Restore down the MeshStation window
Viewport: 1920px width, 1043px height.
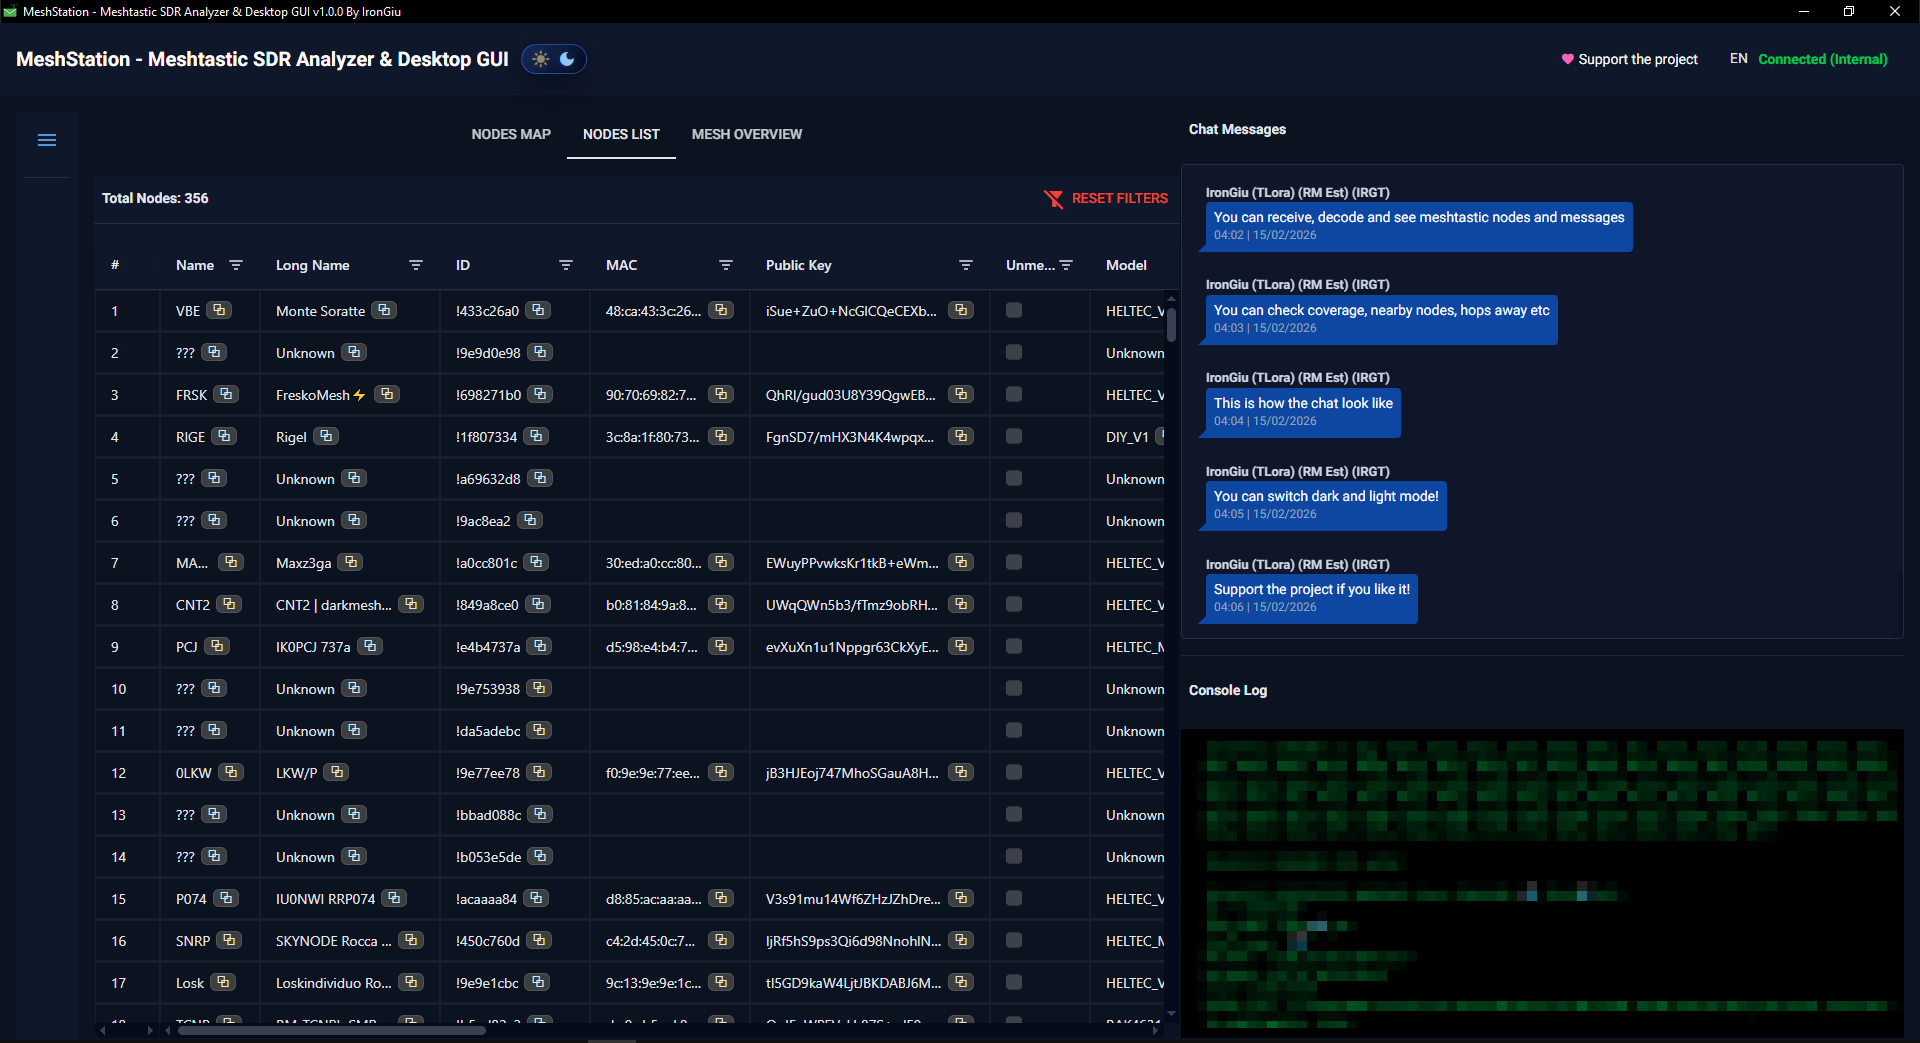pos(1849,11)
